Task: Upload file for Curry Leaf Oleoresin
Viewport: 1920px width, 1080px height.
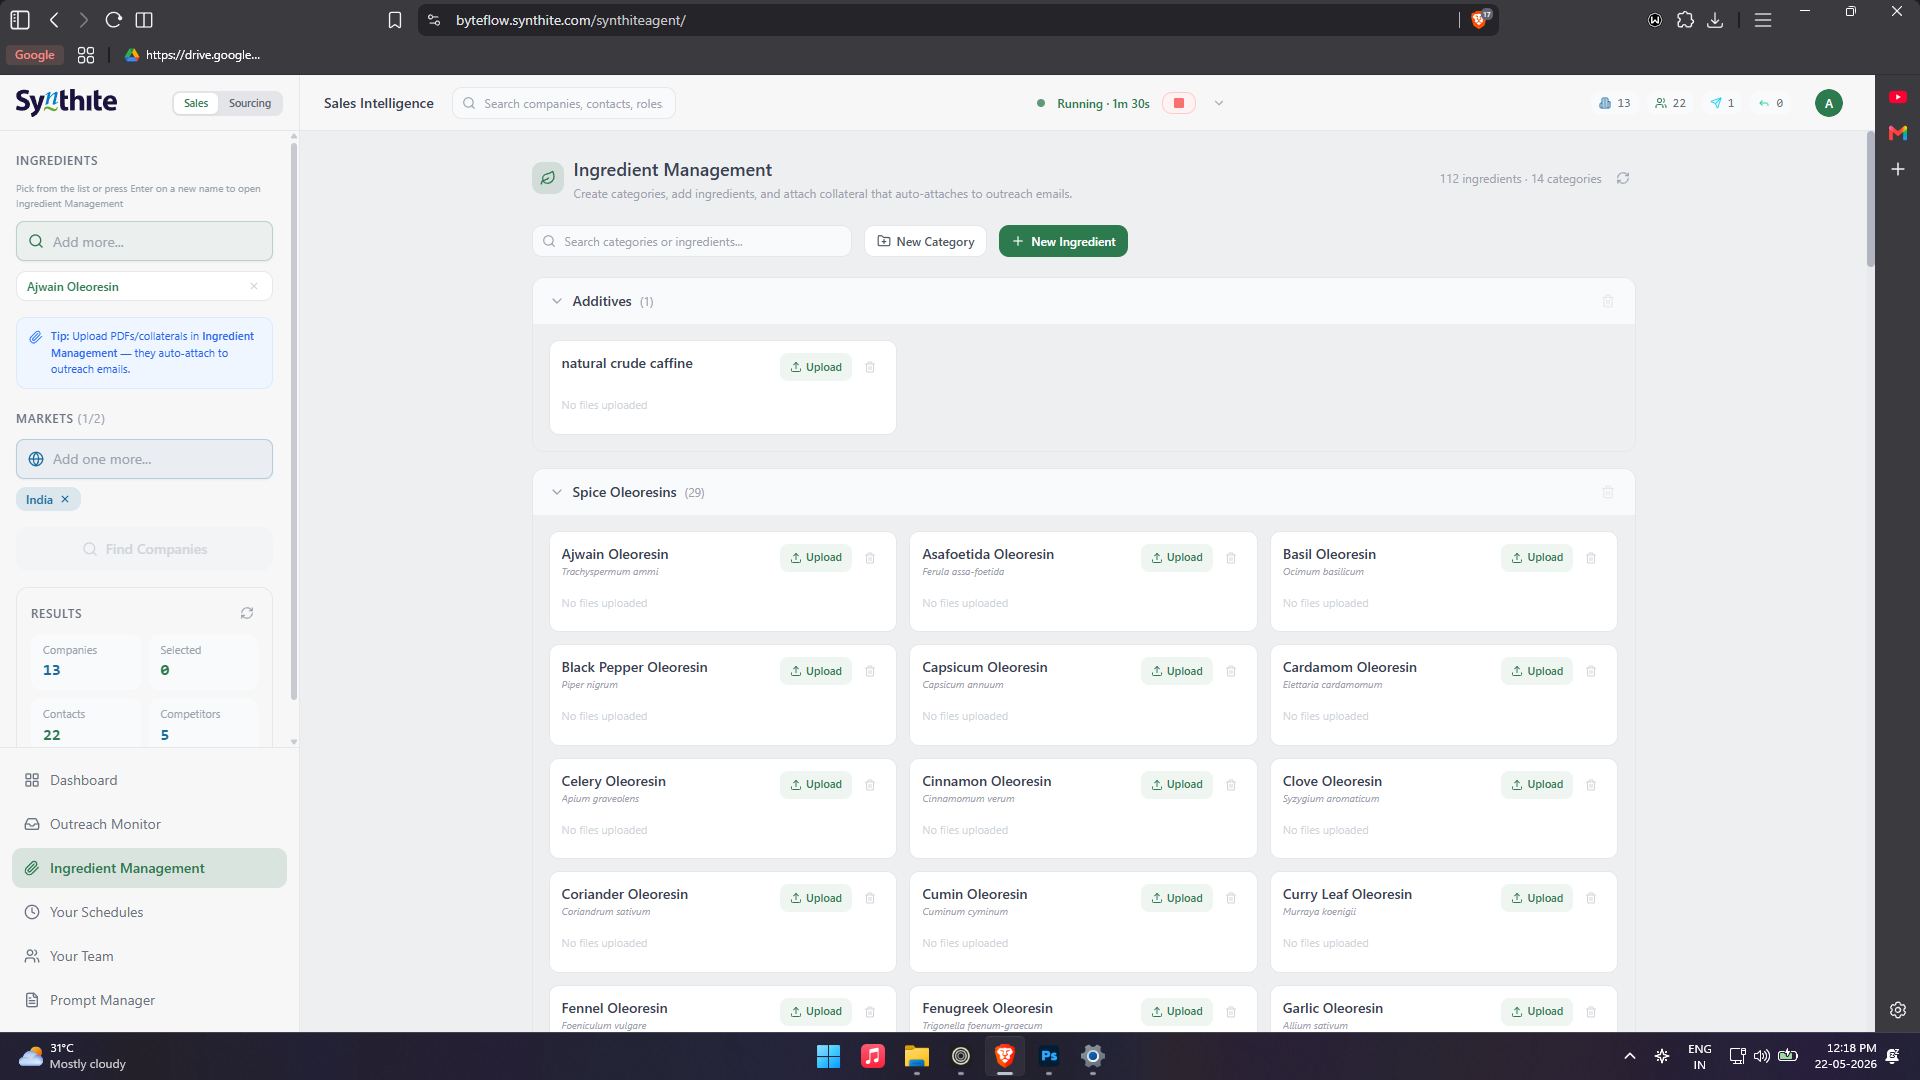Action: [1537, 898]
